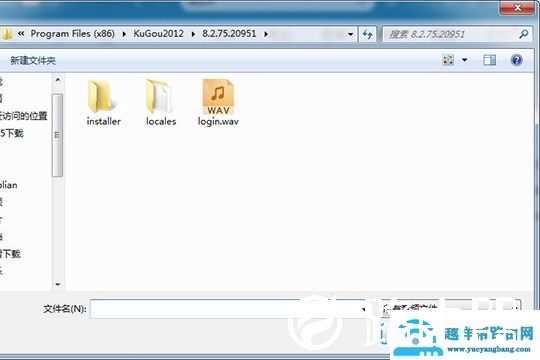
Task: Open the locales folder
Action: point(161,103)
